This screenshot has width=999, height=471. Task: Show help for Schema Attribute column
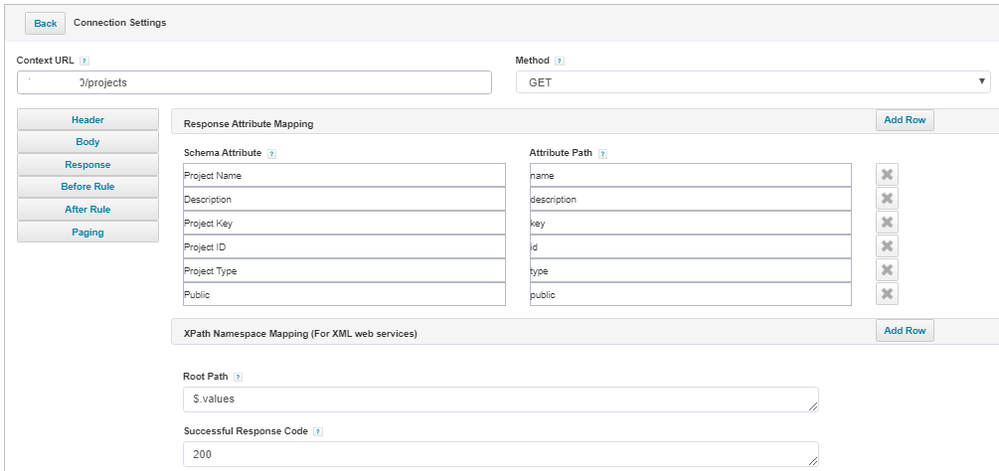point(272,154)
